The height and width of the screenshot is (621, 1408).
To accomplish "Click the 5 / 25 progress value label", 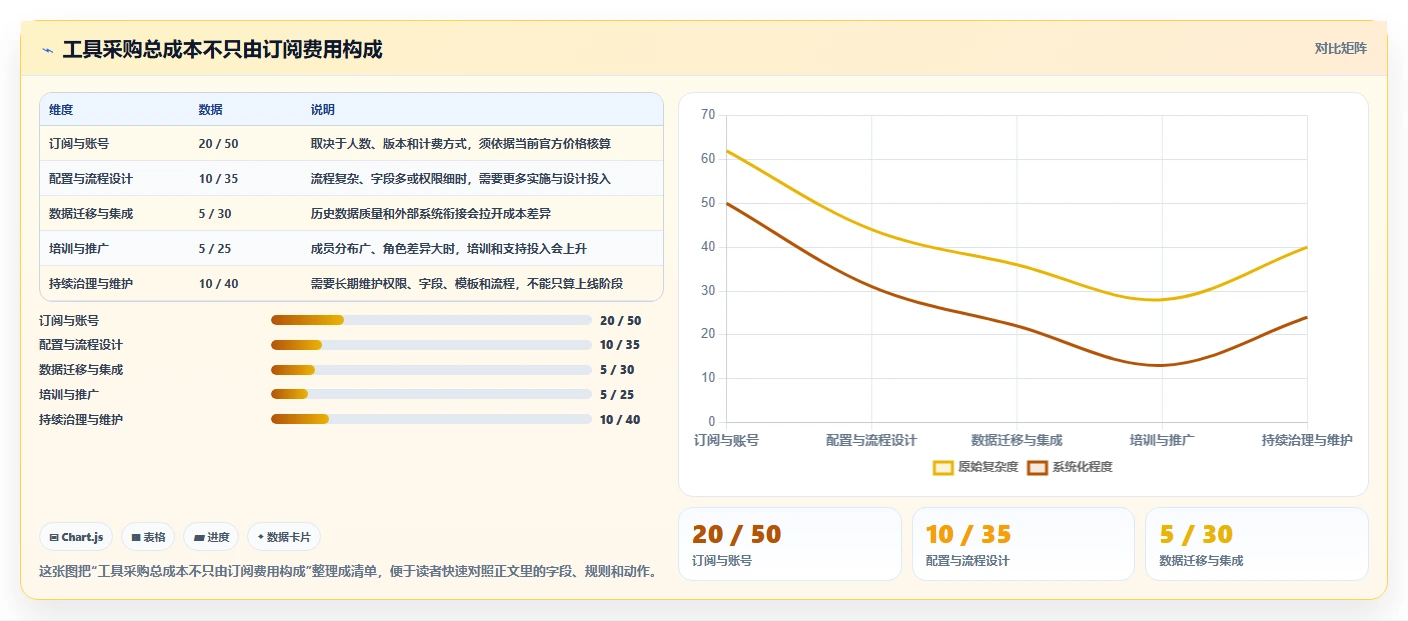I will 617,395.
